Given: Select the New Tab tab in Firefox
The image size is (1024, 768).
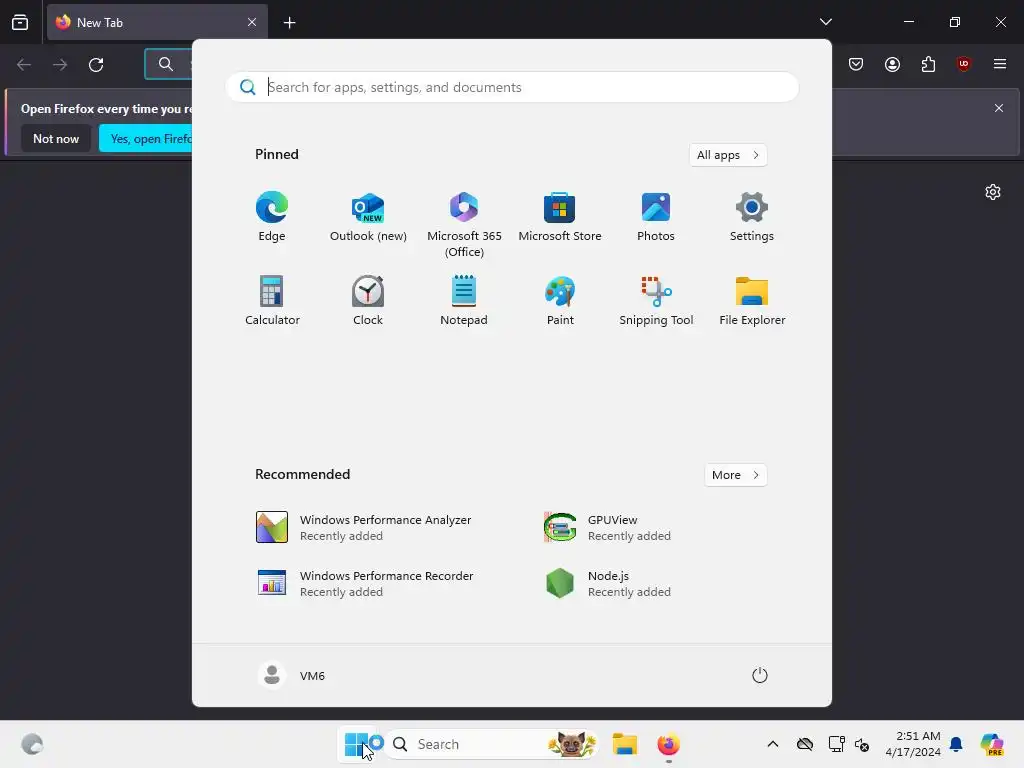Looking at the screenshot, I should (157, 22).
